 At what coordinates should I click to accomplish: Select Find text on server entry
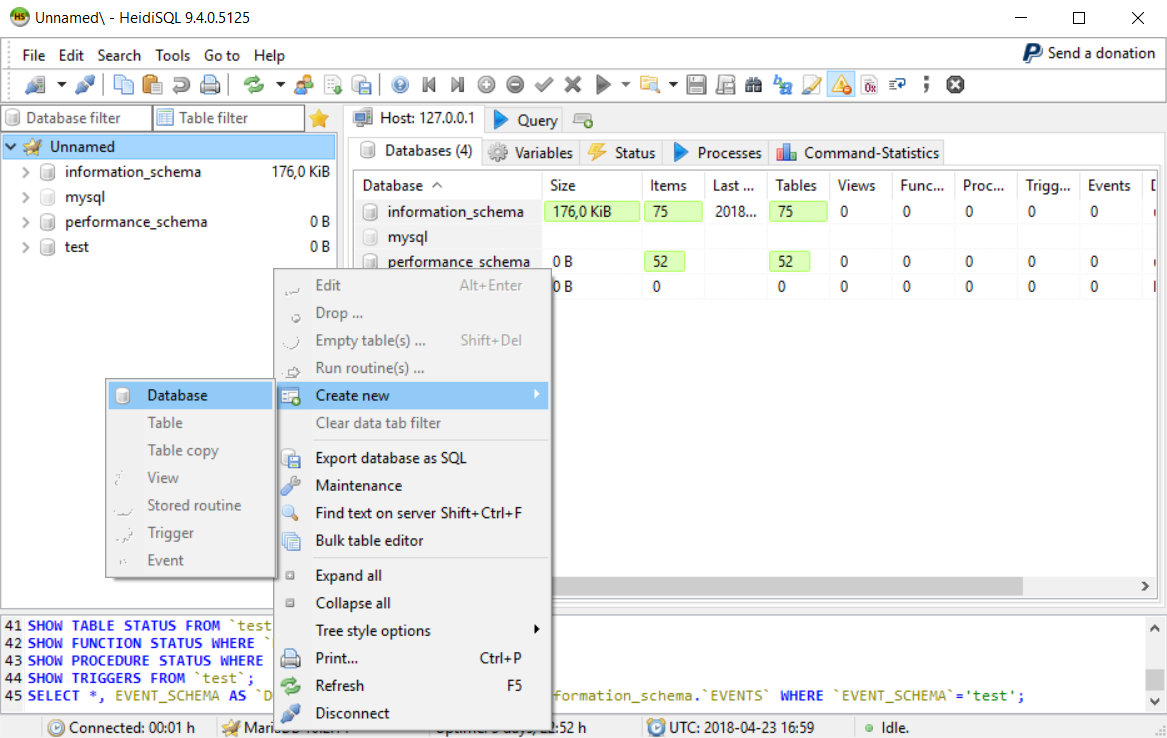coord(412,513)
